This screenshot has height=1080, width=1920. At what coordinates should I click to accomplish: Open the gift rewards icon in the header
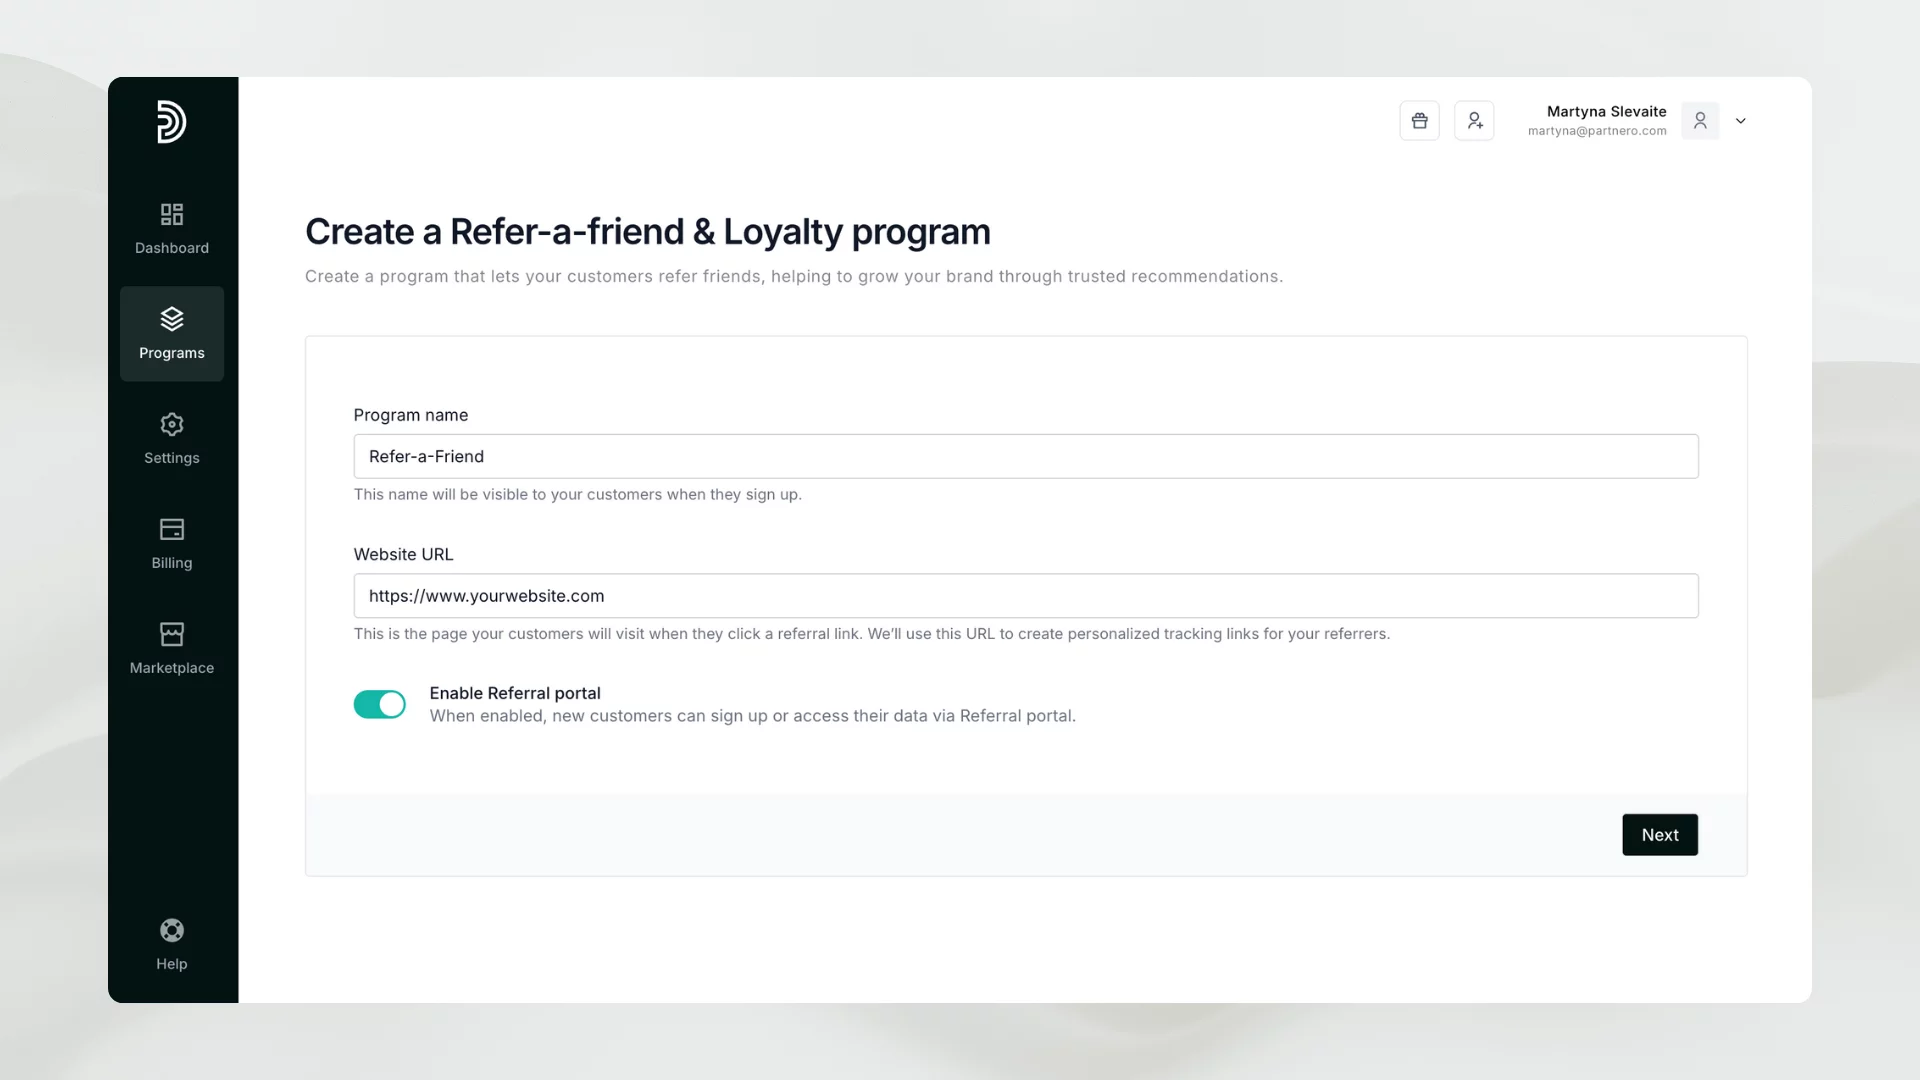pos(1419,120)
